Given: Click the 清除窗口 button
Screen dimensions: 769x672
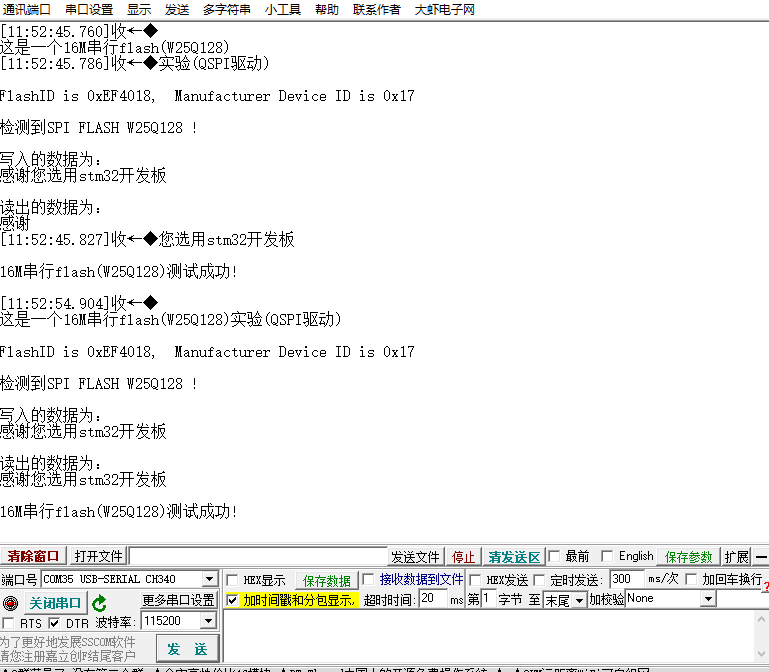Looking at the screenshot, I should pos(34,557).
